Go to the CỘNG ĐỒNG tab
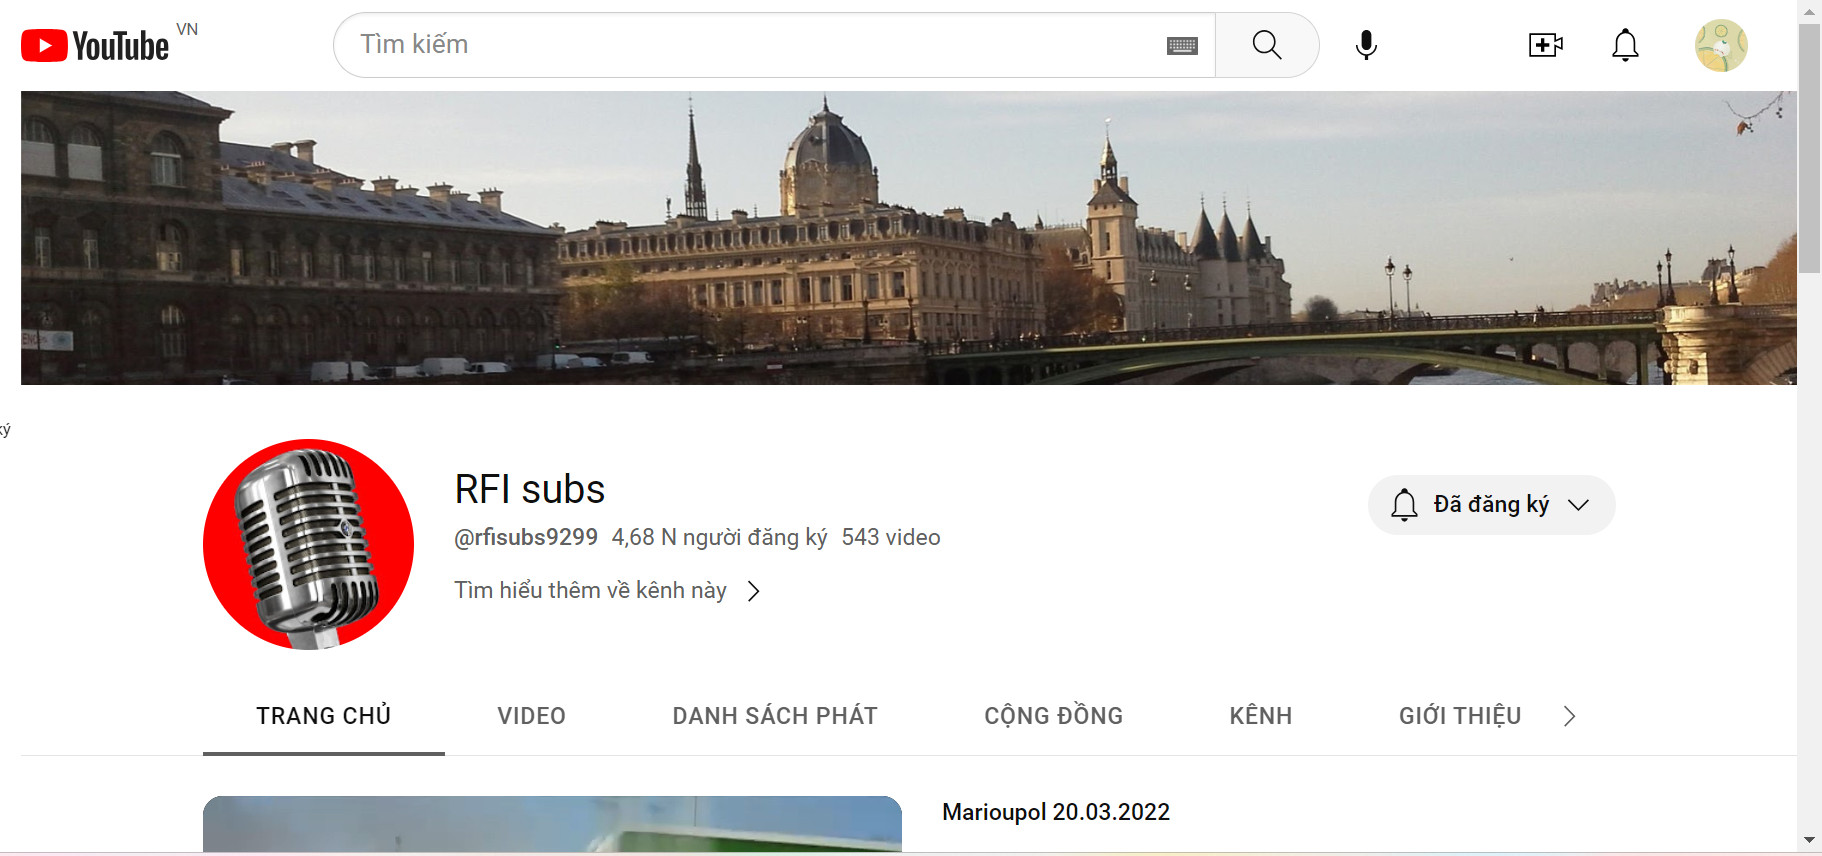The width and height of the screenshot is (1822, 856). 1054,716
